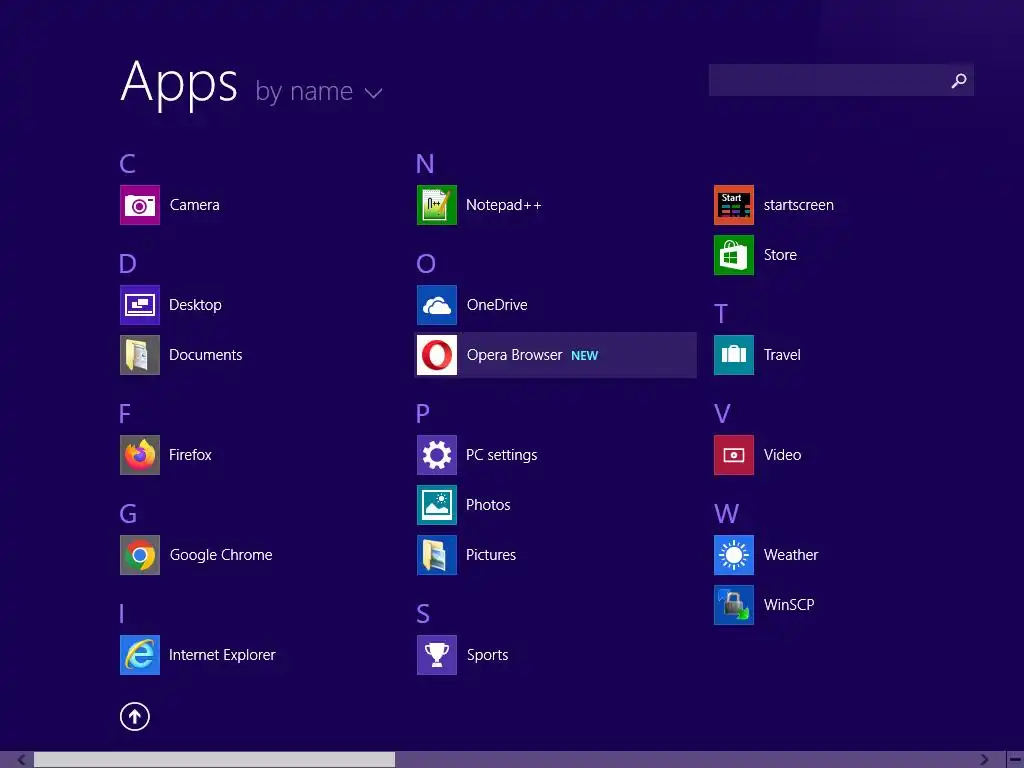Image resolution: width=1024 pixels, height=768 pixels.
Task: Click the Google Chrome label text
Action: pyautogui.click(x=221, y=555)
